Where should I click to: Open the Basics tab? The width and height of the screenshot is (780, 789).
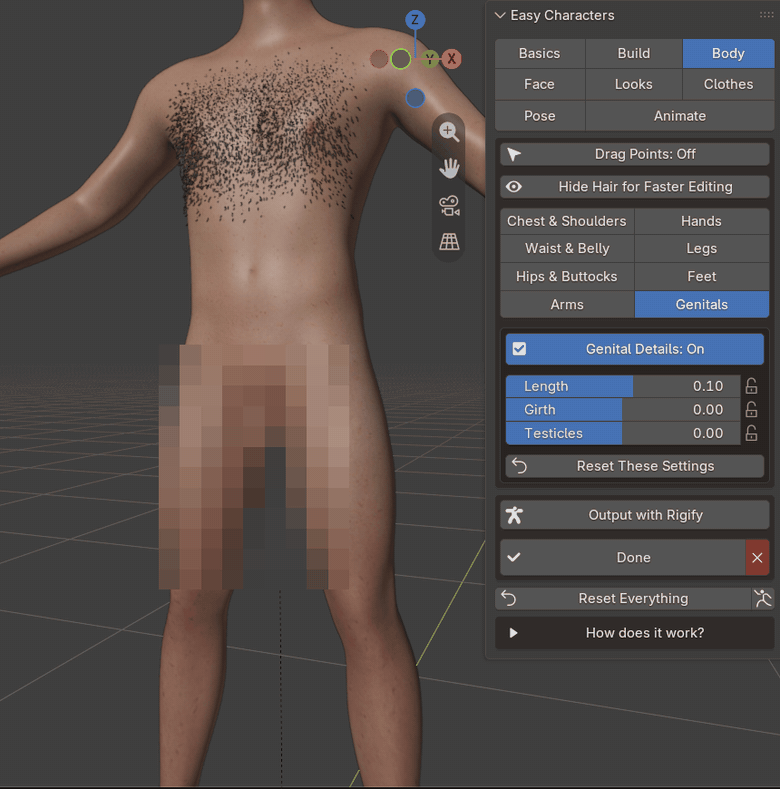click(x=539, y=53)
